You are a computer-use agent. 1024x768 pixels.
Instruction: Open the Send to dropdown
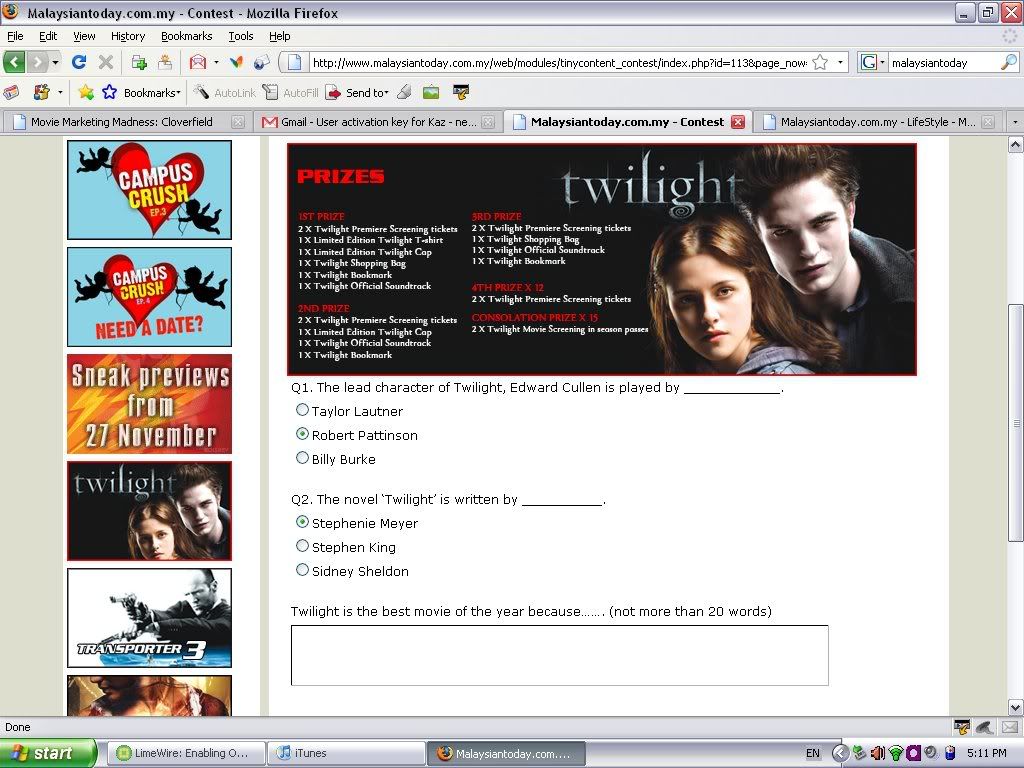[x=357, y=93]
